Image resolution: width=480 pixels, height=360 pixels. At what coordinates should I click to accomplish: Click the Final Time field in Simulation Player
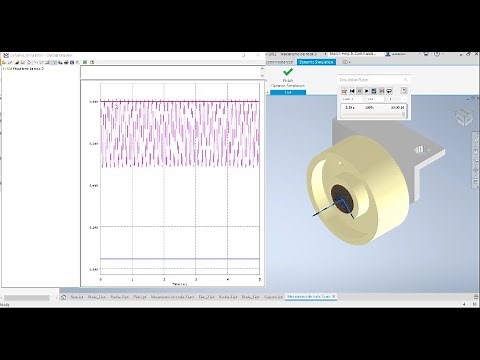tap(351, 99)
